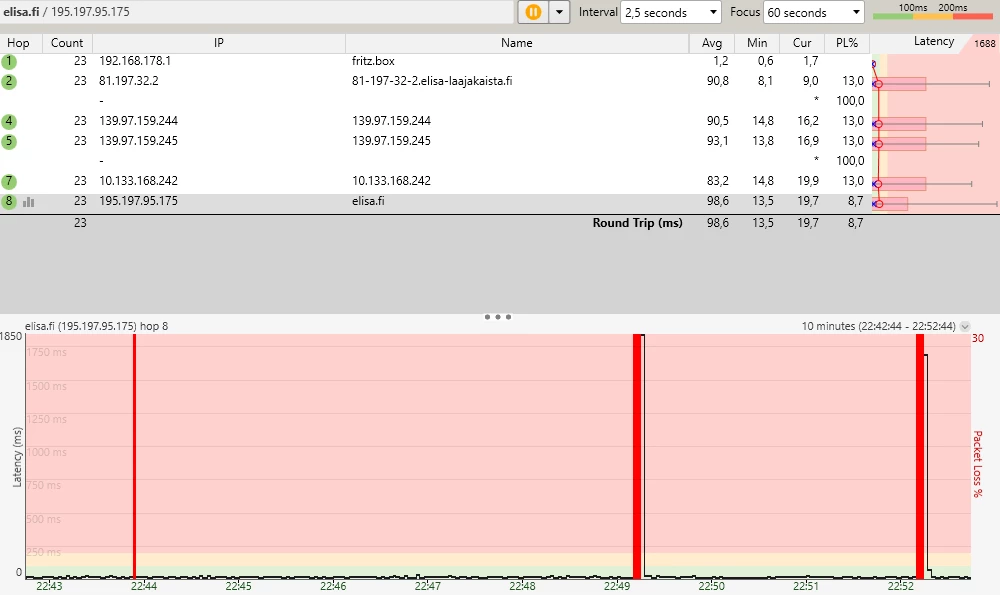1000x595 pixels.
Task: Click the red packet loss bar near 22:49
Action: [636, 456]
